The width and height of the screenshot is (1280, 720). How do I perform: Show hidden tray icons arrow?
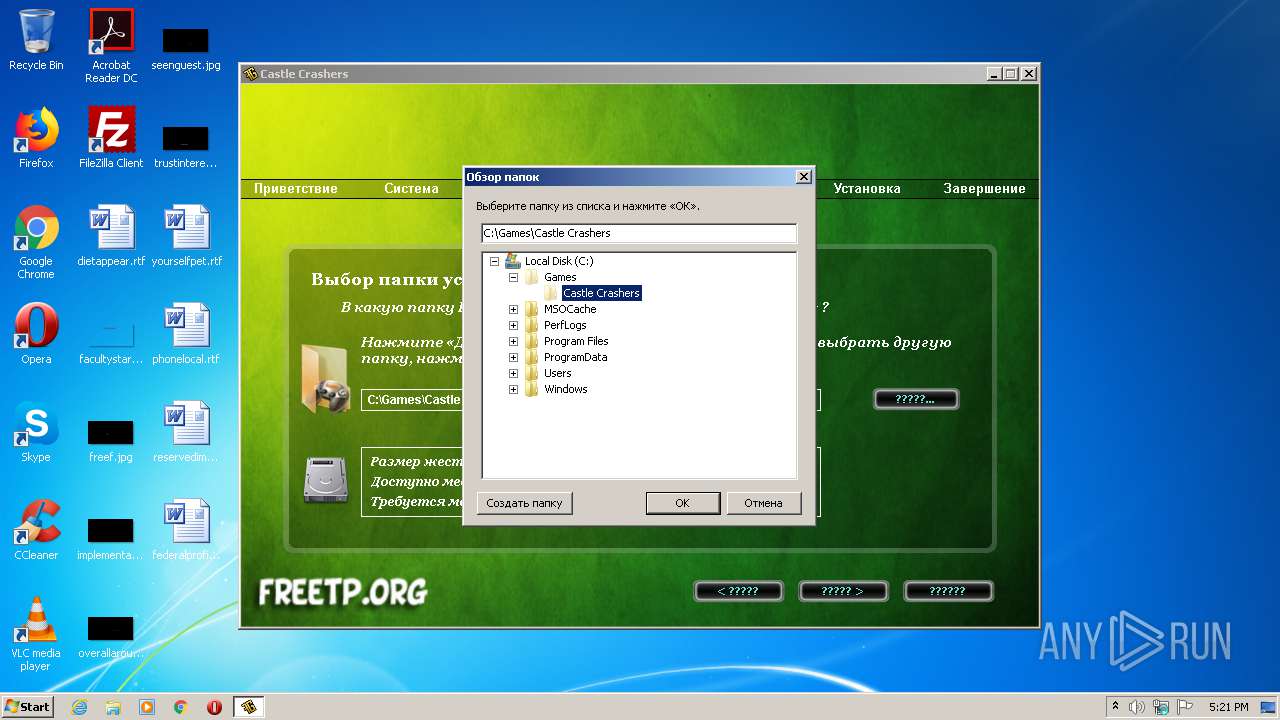(1115, 707)
